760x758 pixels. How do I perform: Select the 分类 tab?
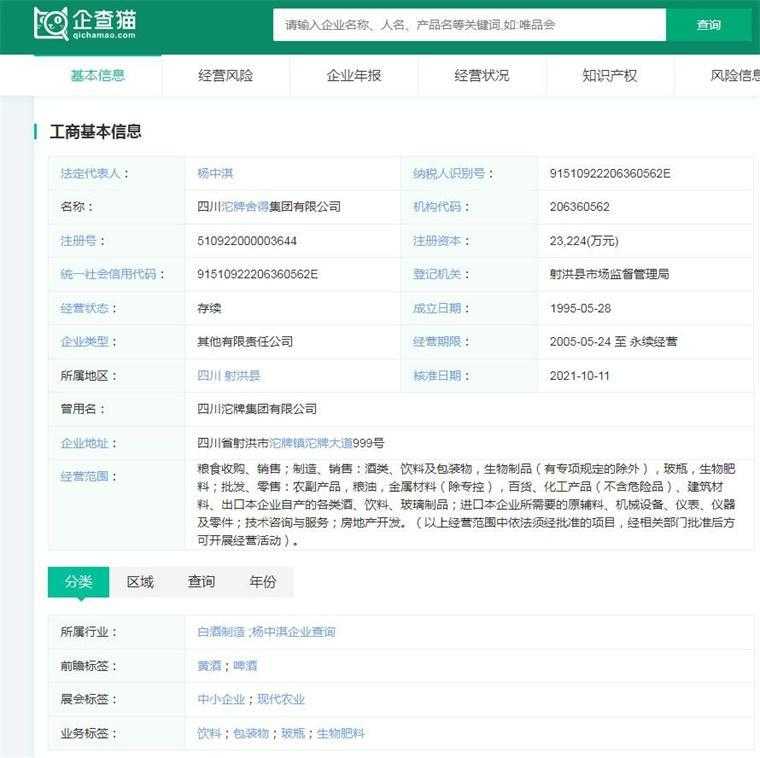pyautogui.click(x=78, y=582)
